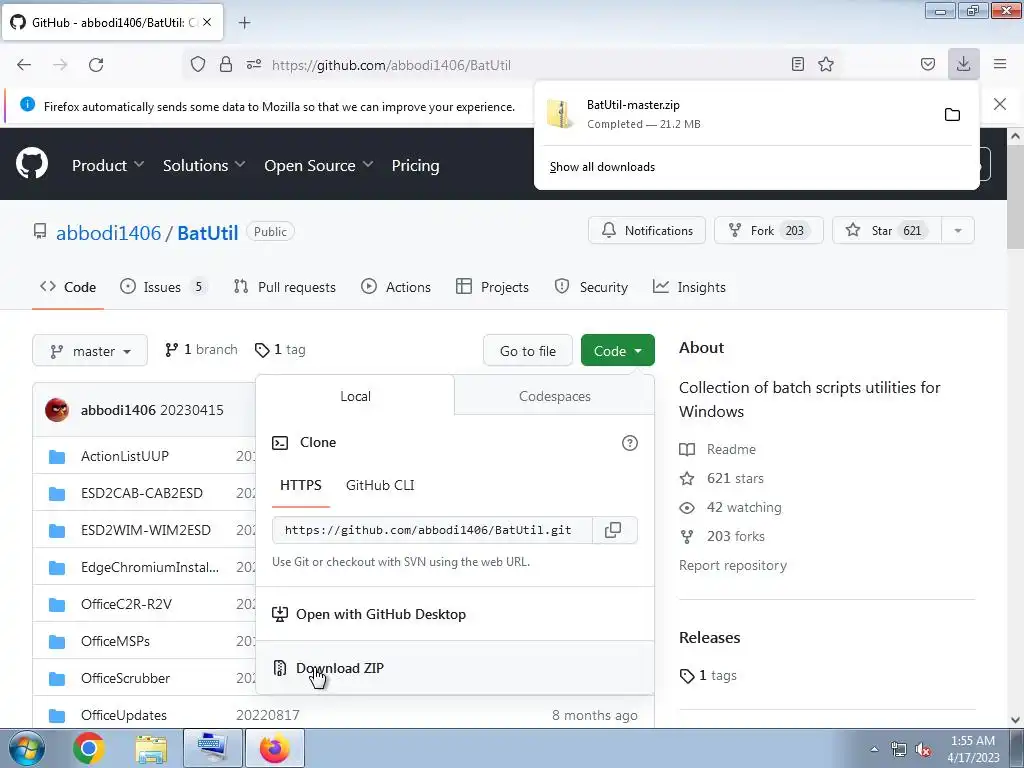
Task: Click Show all downloads
Action: 602,167
